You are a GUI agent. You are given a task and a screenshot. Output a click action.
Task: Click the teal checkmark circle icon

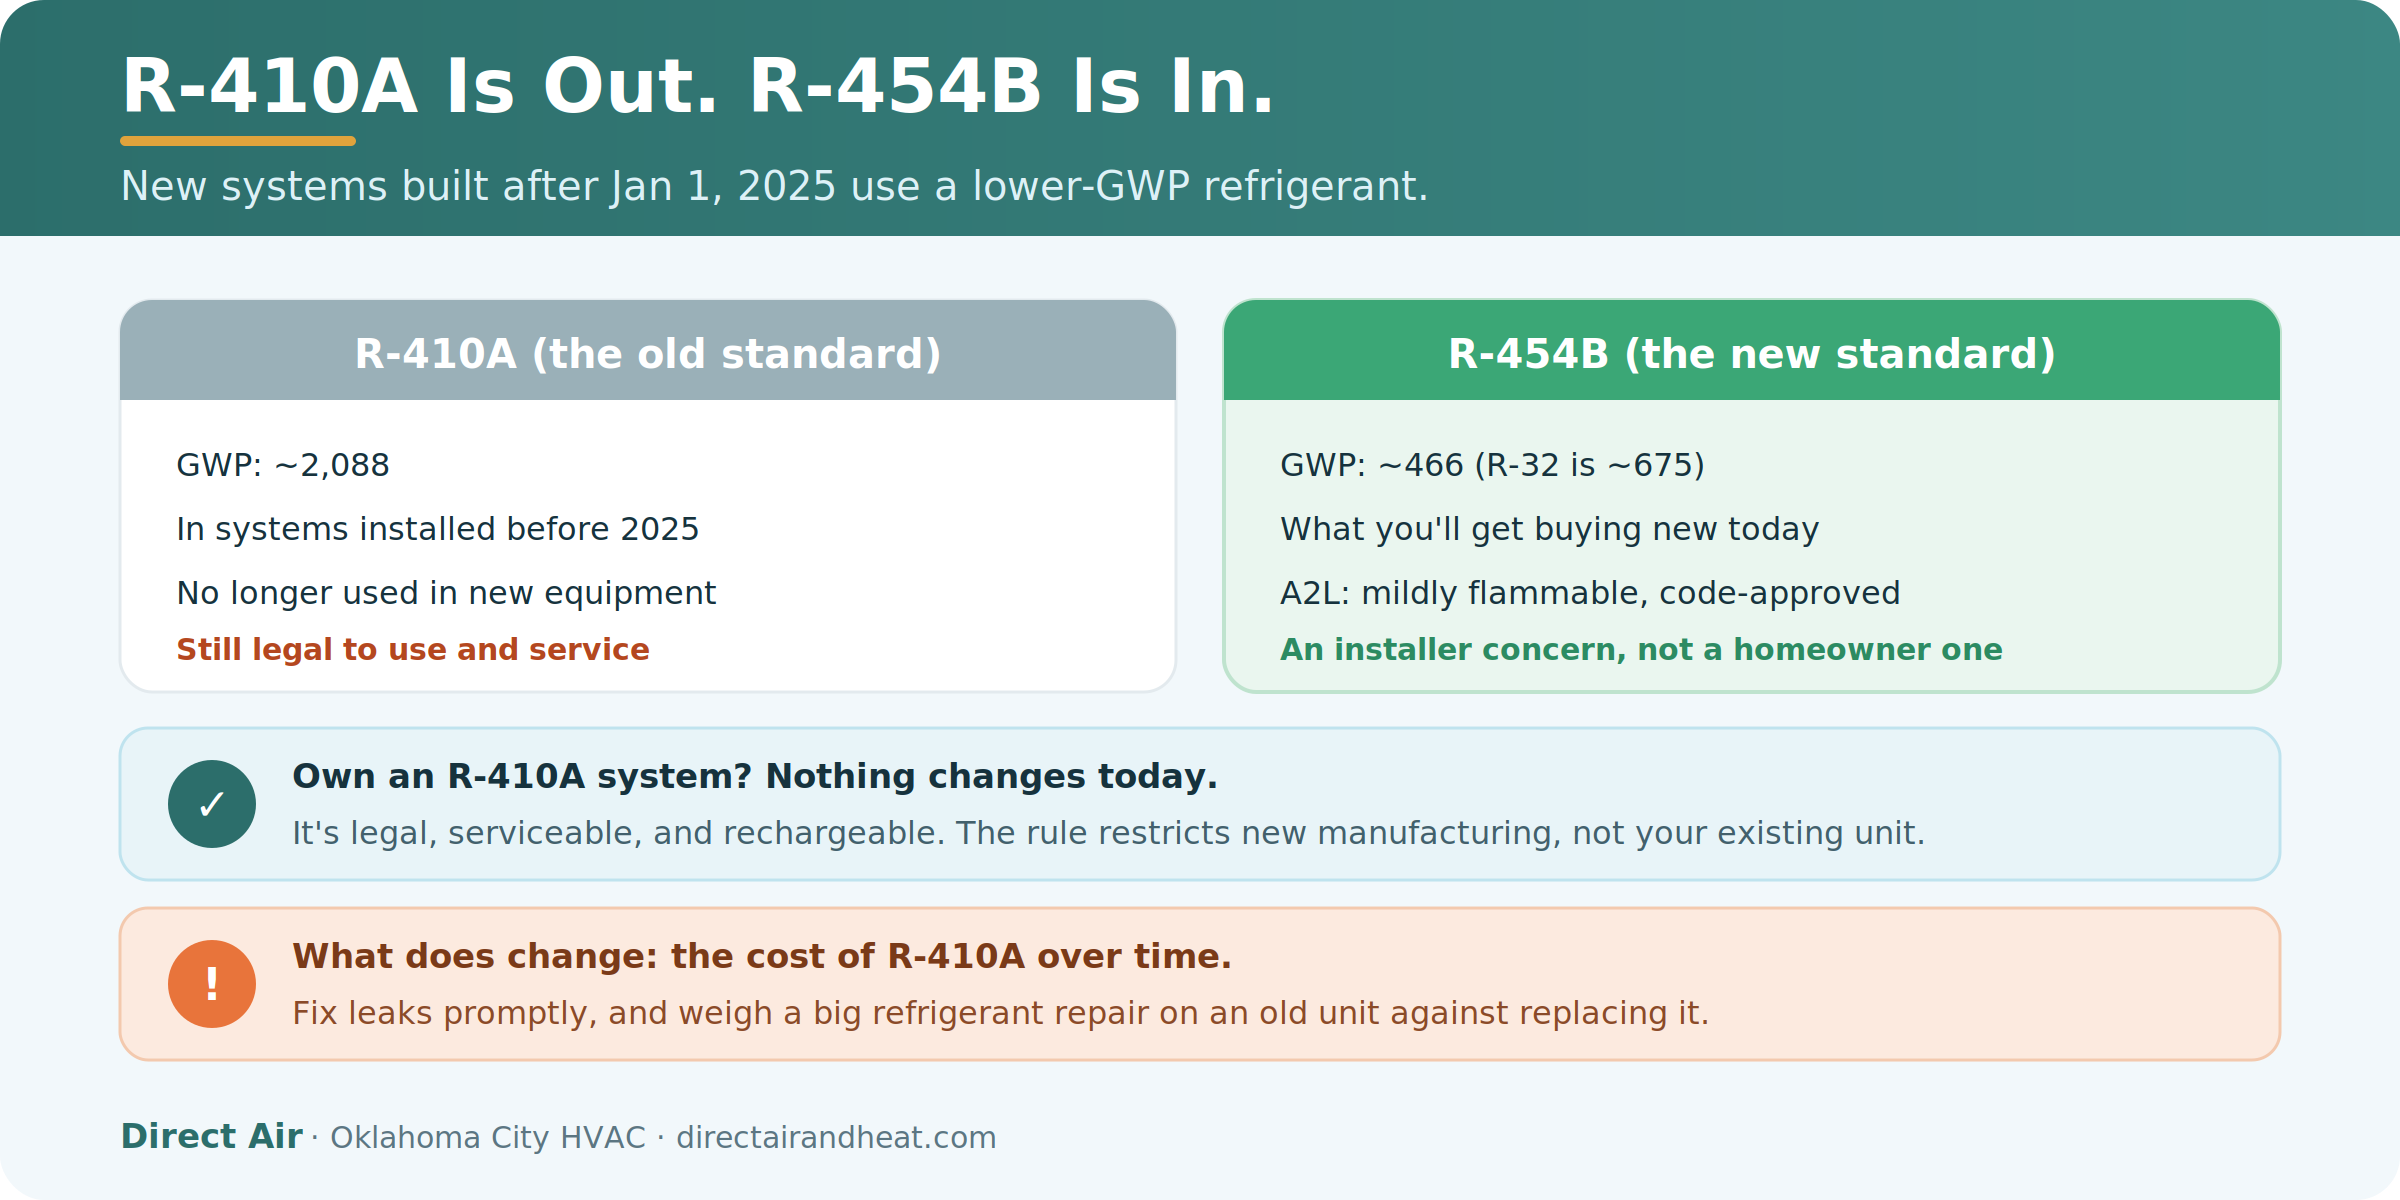(212, 804)
